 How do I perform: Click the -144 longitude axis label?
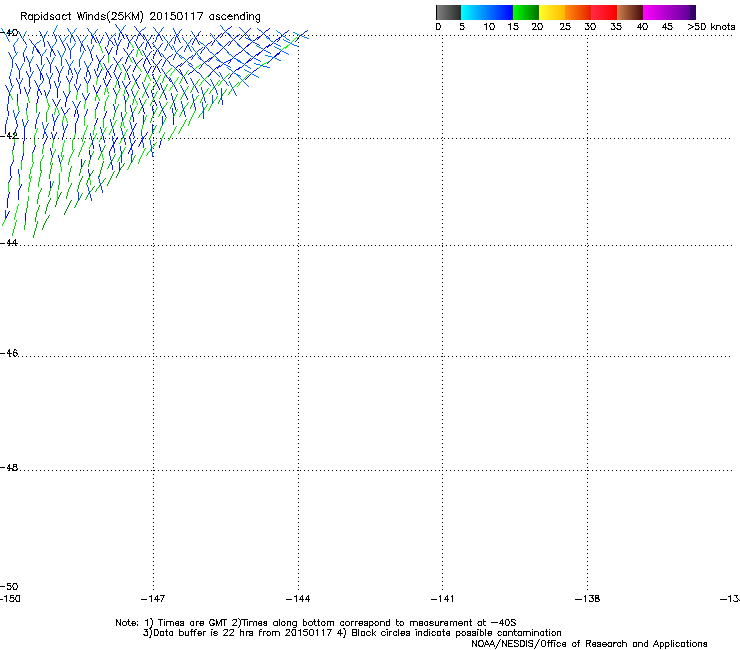coord(298,599)
